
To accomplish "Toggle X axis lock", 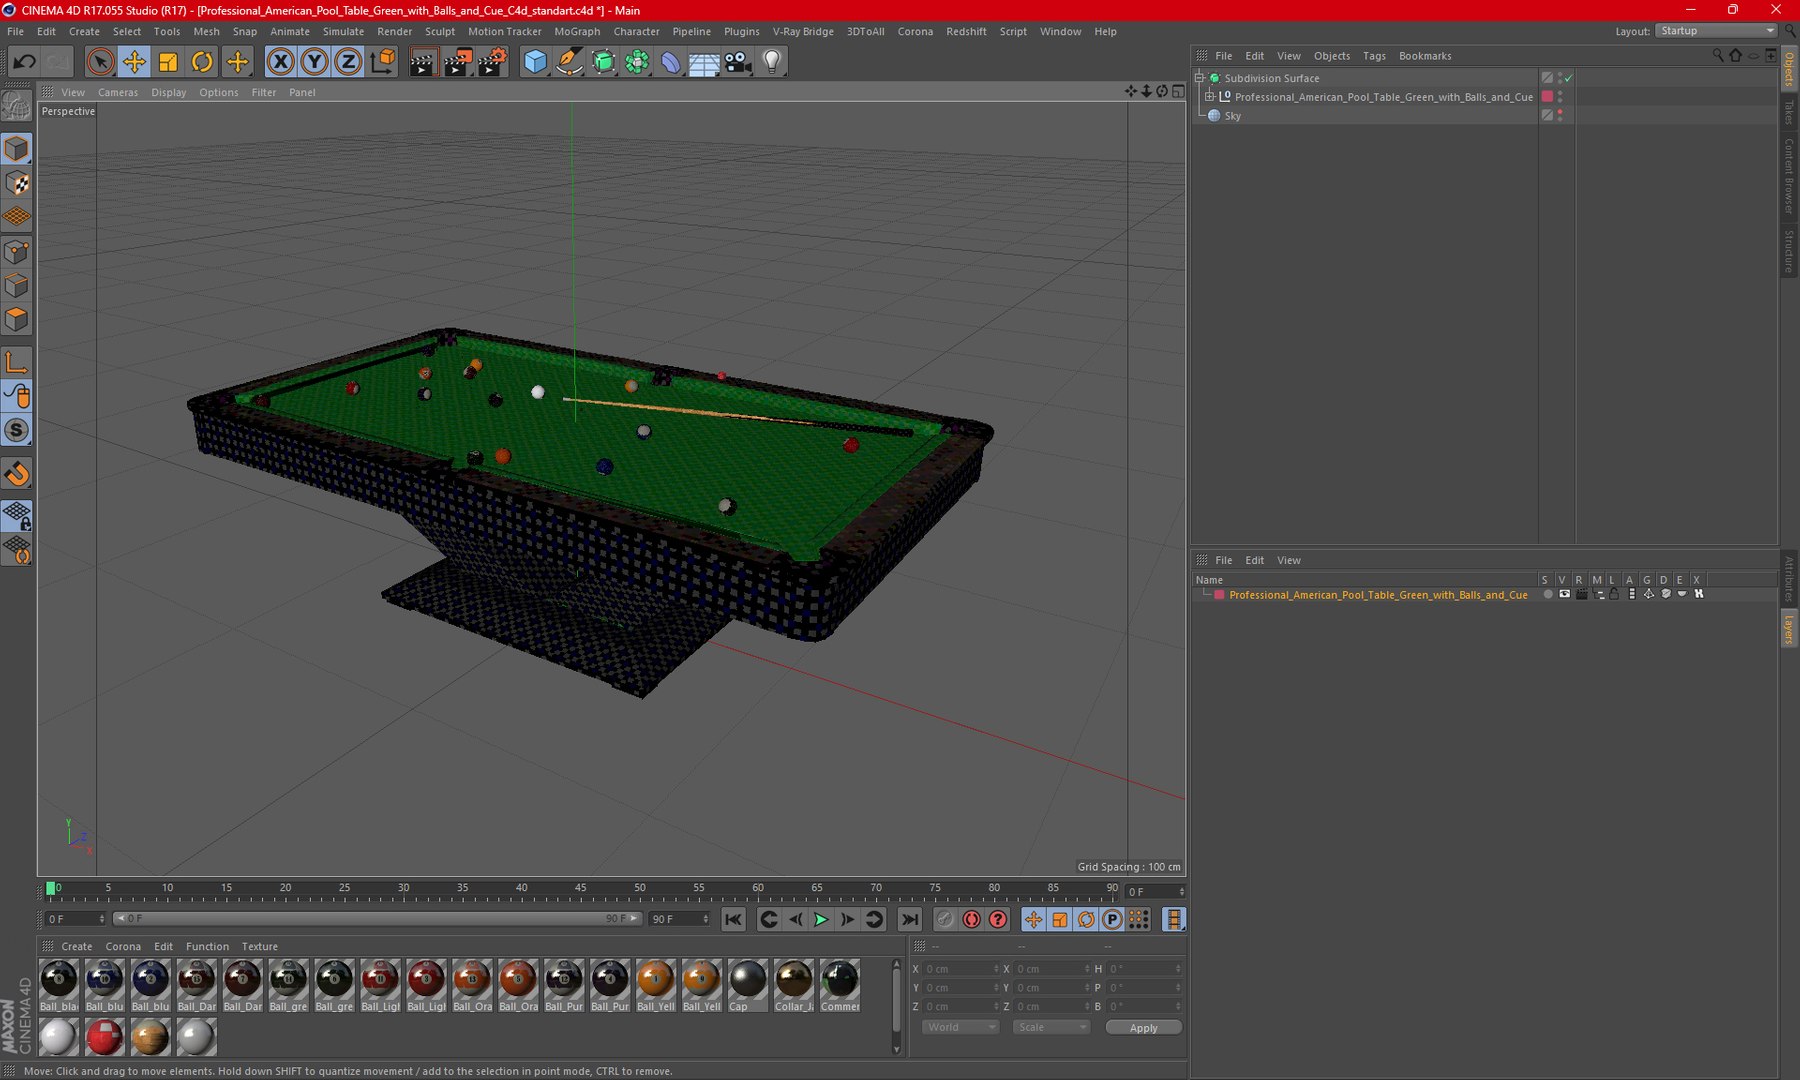I will point(280,62).
